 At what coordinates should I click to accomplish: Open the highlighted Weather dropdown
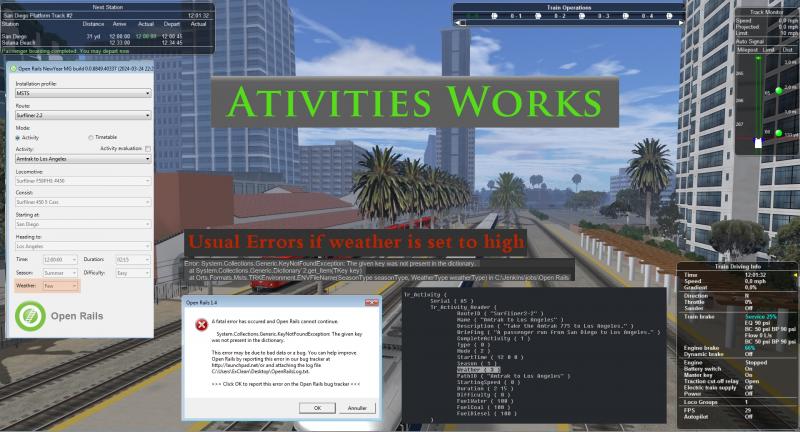click(60, 286)
